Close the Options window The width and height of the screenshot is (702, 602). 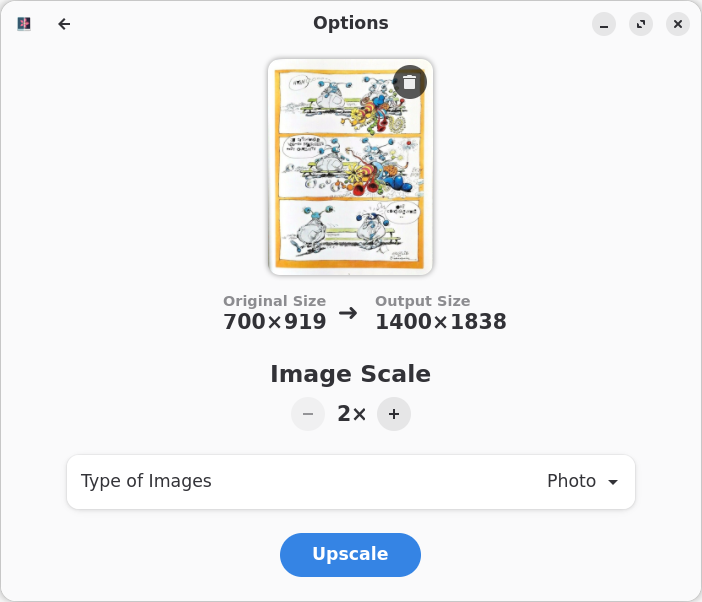[x=678, y=24]
